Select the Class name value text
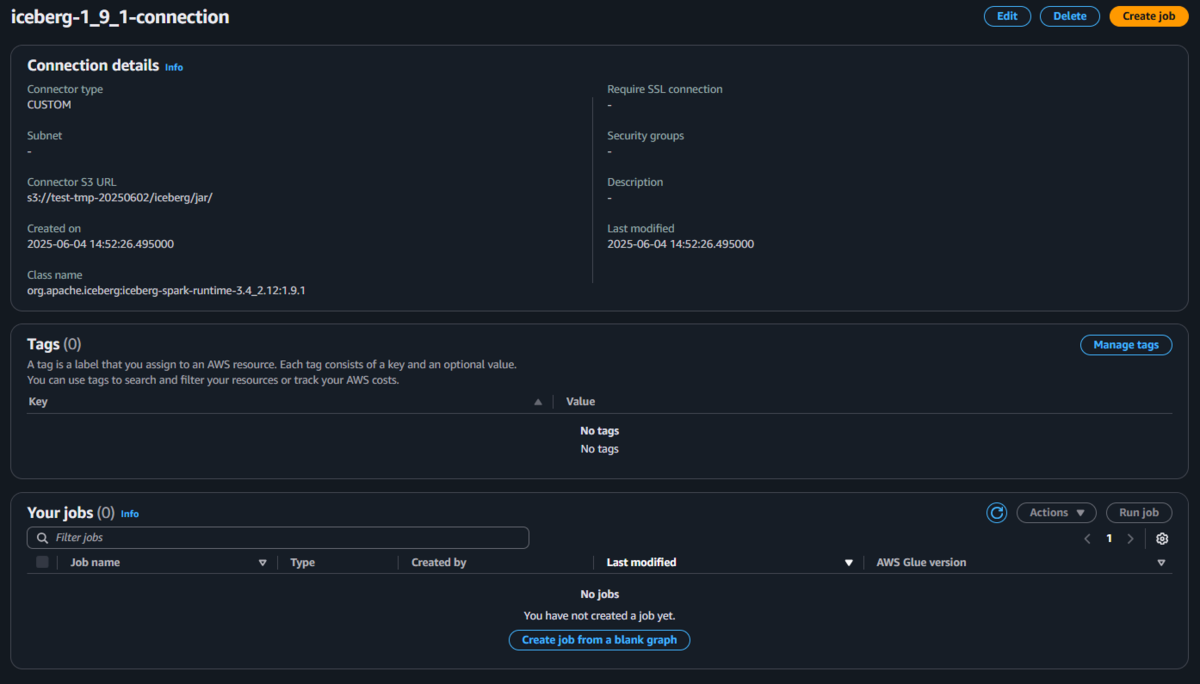1200x684 pixels. pos(166,291)
